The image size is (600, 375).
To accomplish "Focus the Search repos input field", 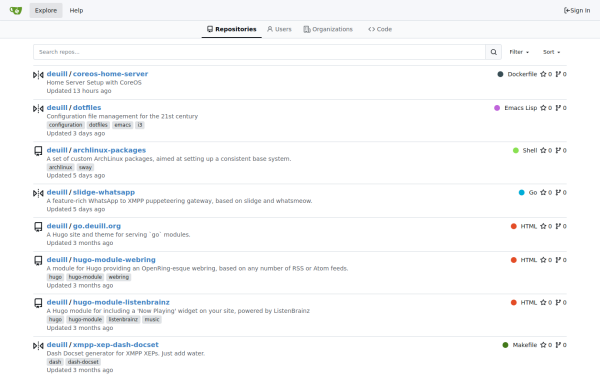I will (x=259, y=52).
